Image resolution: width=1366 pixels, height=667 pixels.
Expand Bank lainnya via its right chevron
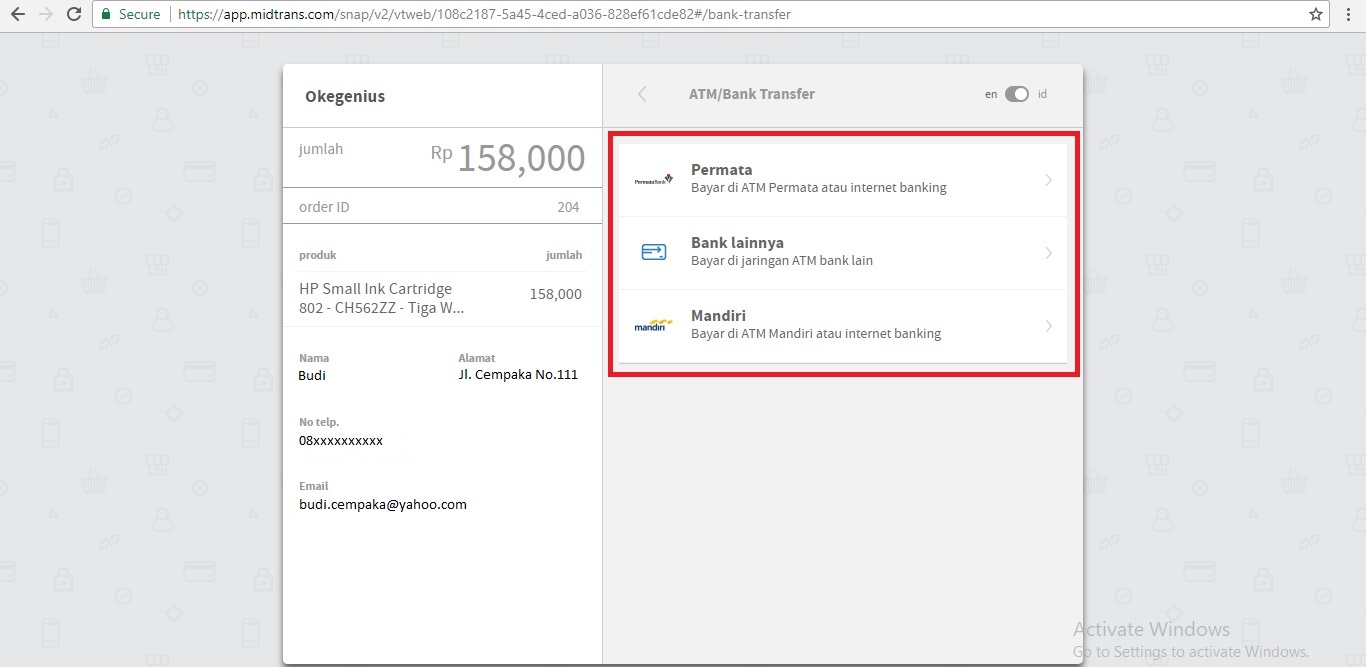pos(1048,253)
